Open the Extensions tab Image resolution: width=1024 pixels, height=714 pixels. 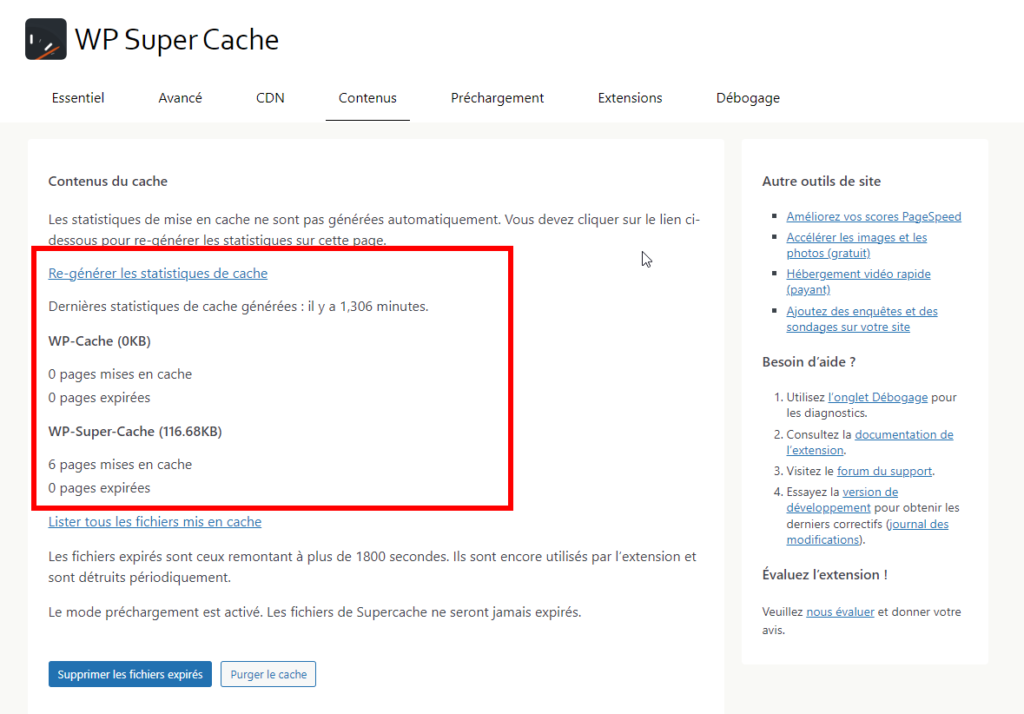tap(630, 98)
